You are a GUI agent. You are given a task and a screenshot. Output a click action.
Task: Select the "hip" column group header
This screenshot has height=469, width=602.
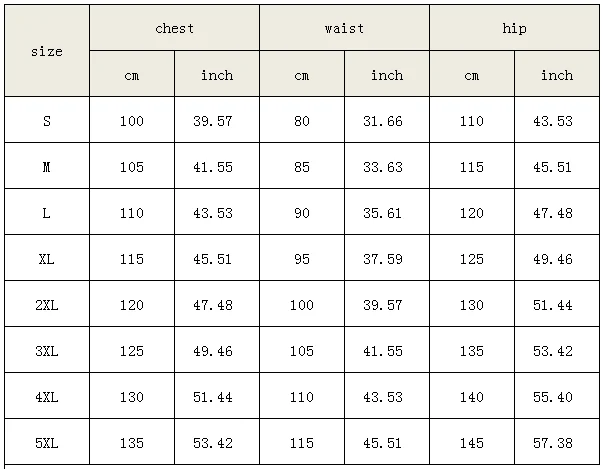click(x=514, y=28)
